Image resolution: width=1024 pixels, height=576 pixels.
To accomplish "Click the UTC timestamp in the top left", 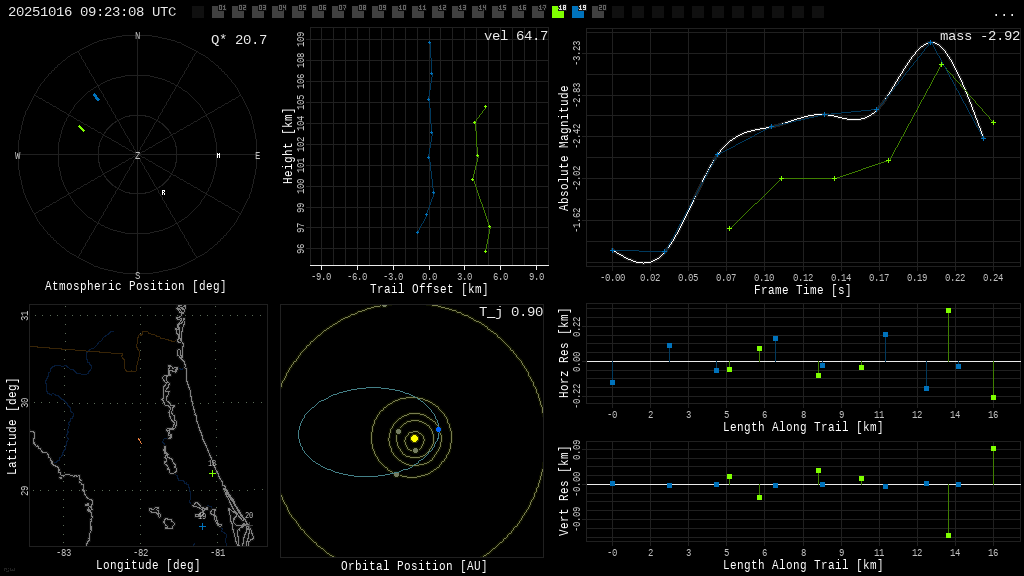I will pyautogui.click(x=92, y=12).
